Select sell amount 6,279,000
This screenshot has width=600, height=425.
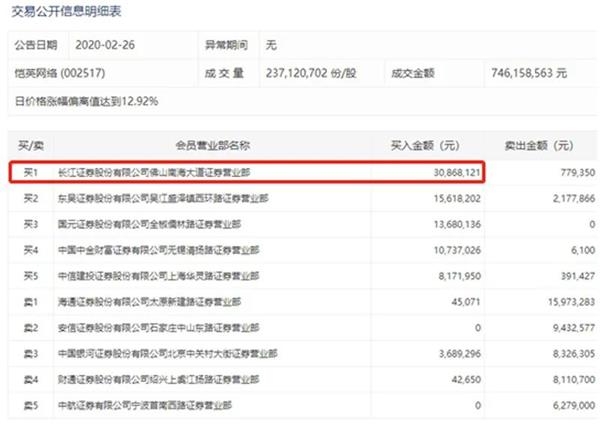[x=574, y=405]
